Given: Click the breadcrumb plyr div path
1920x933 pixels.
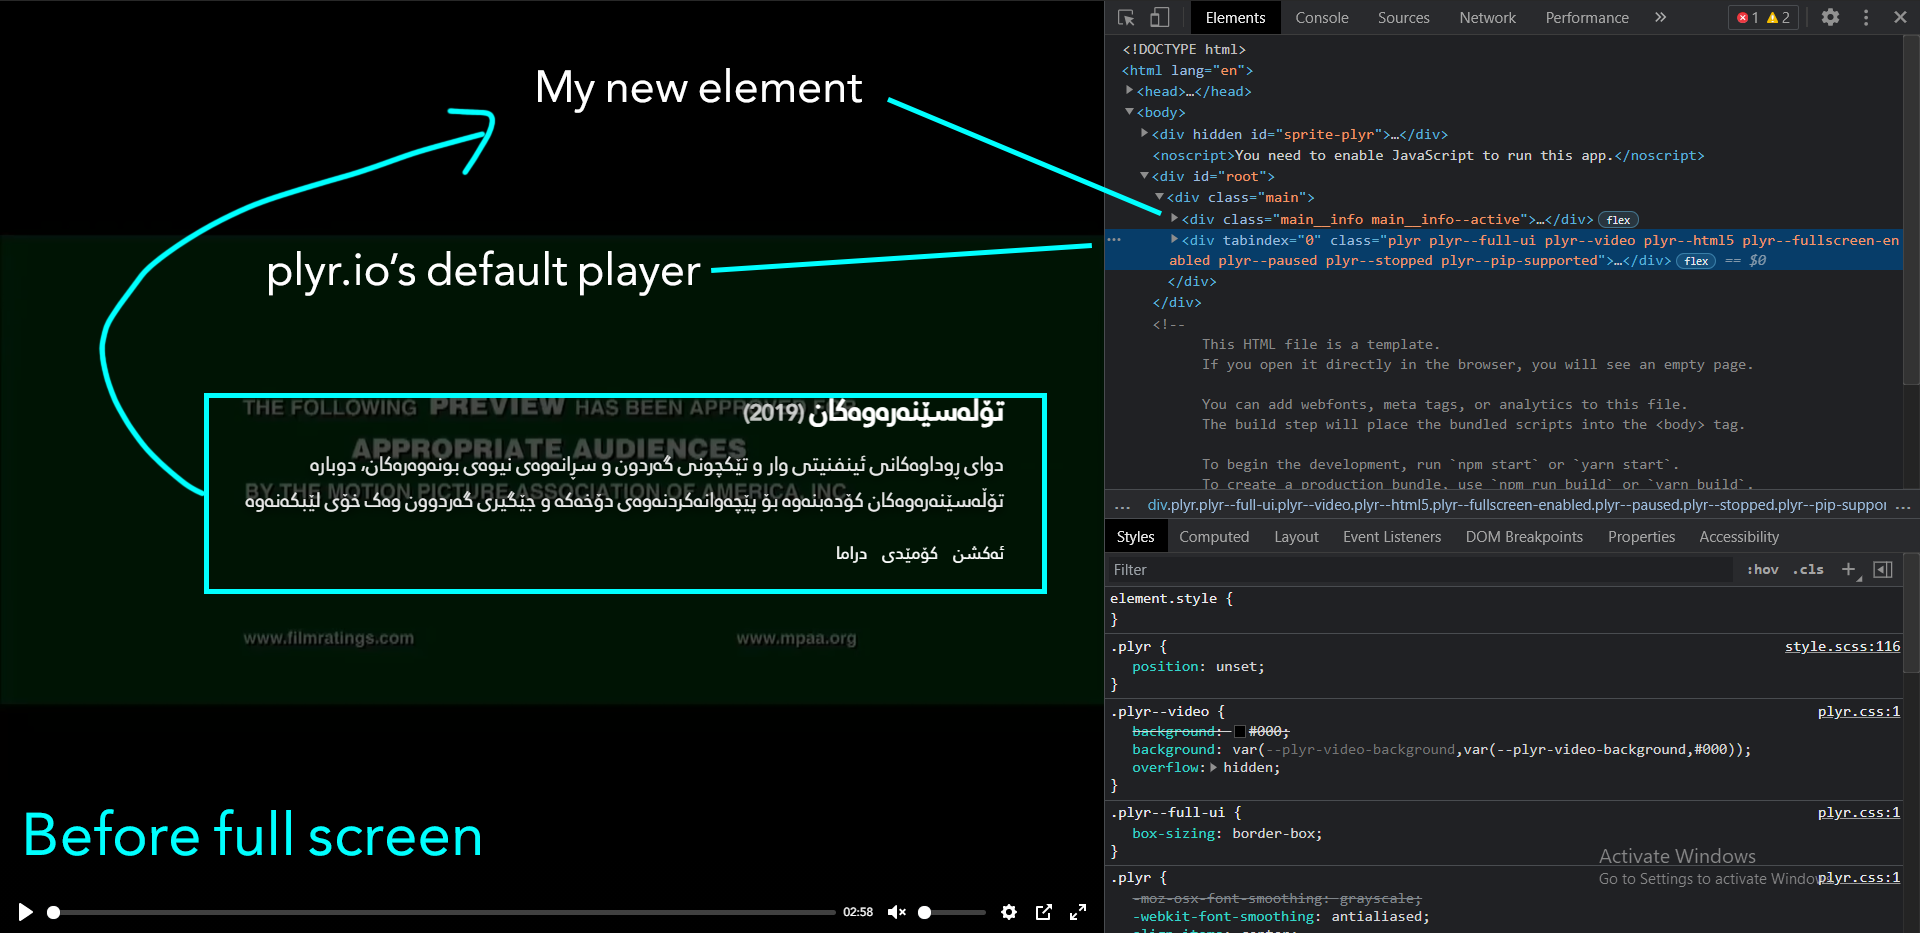Looking at the screenshot, I should (x=1517, y=505).
